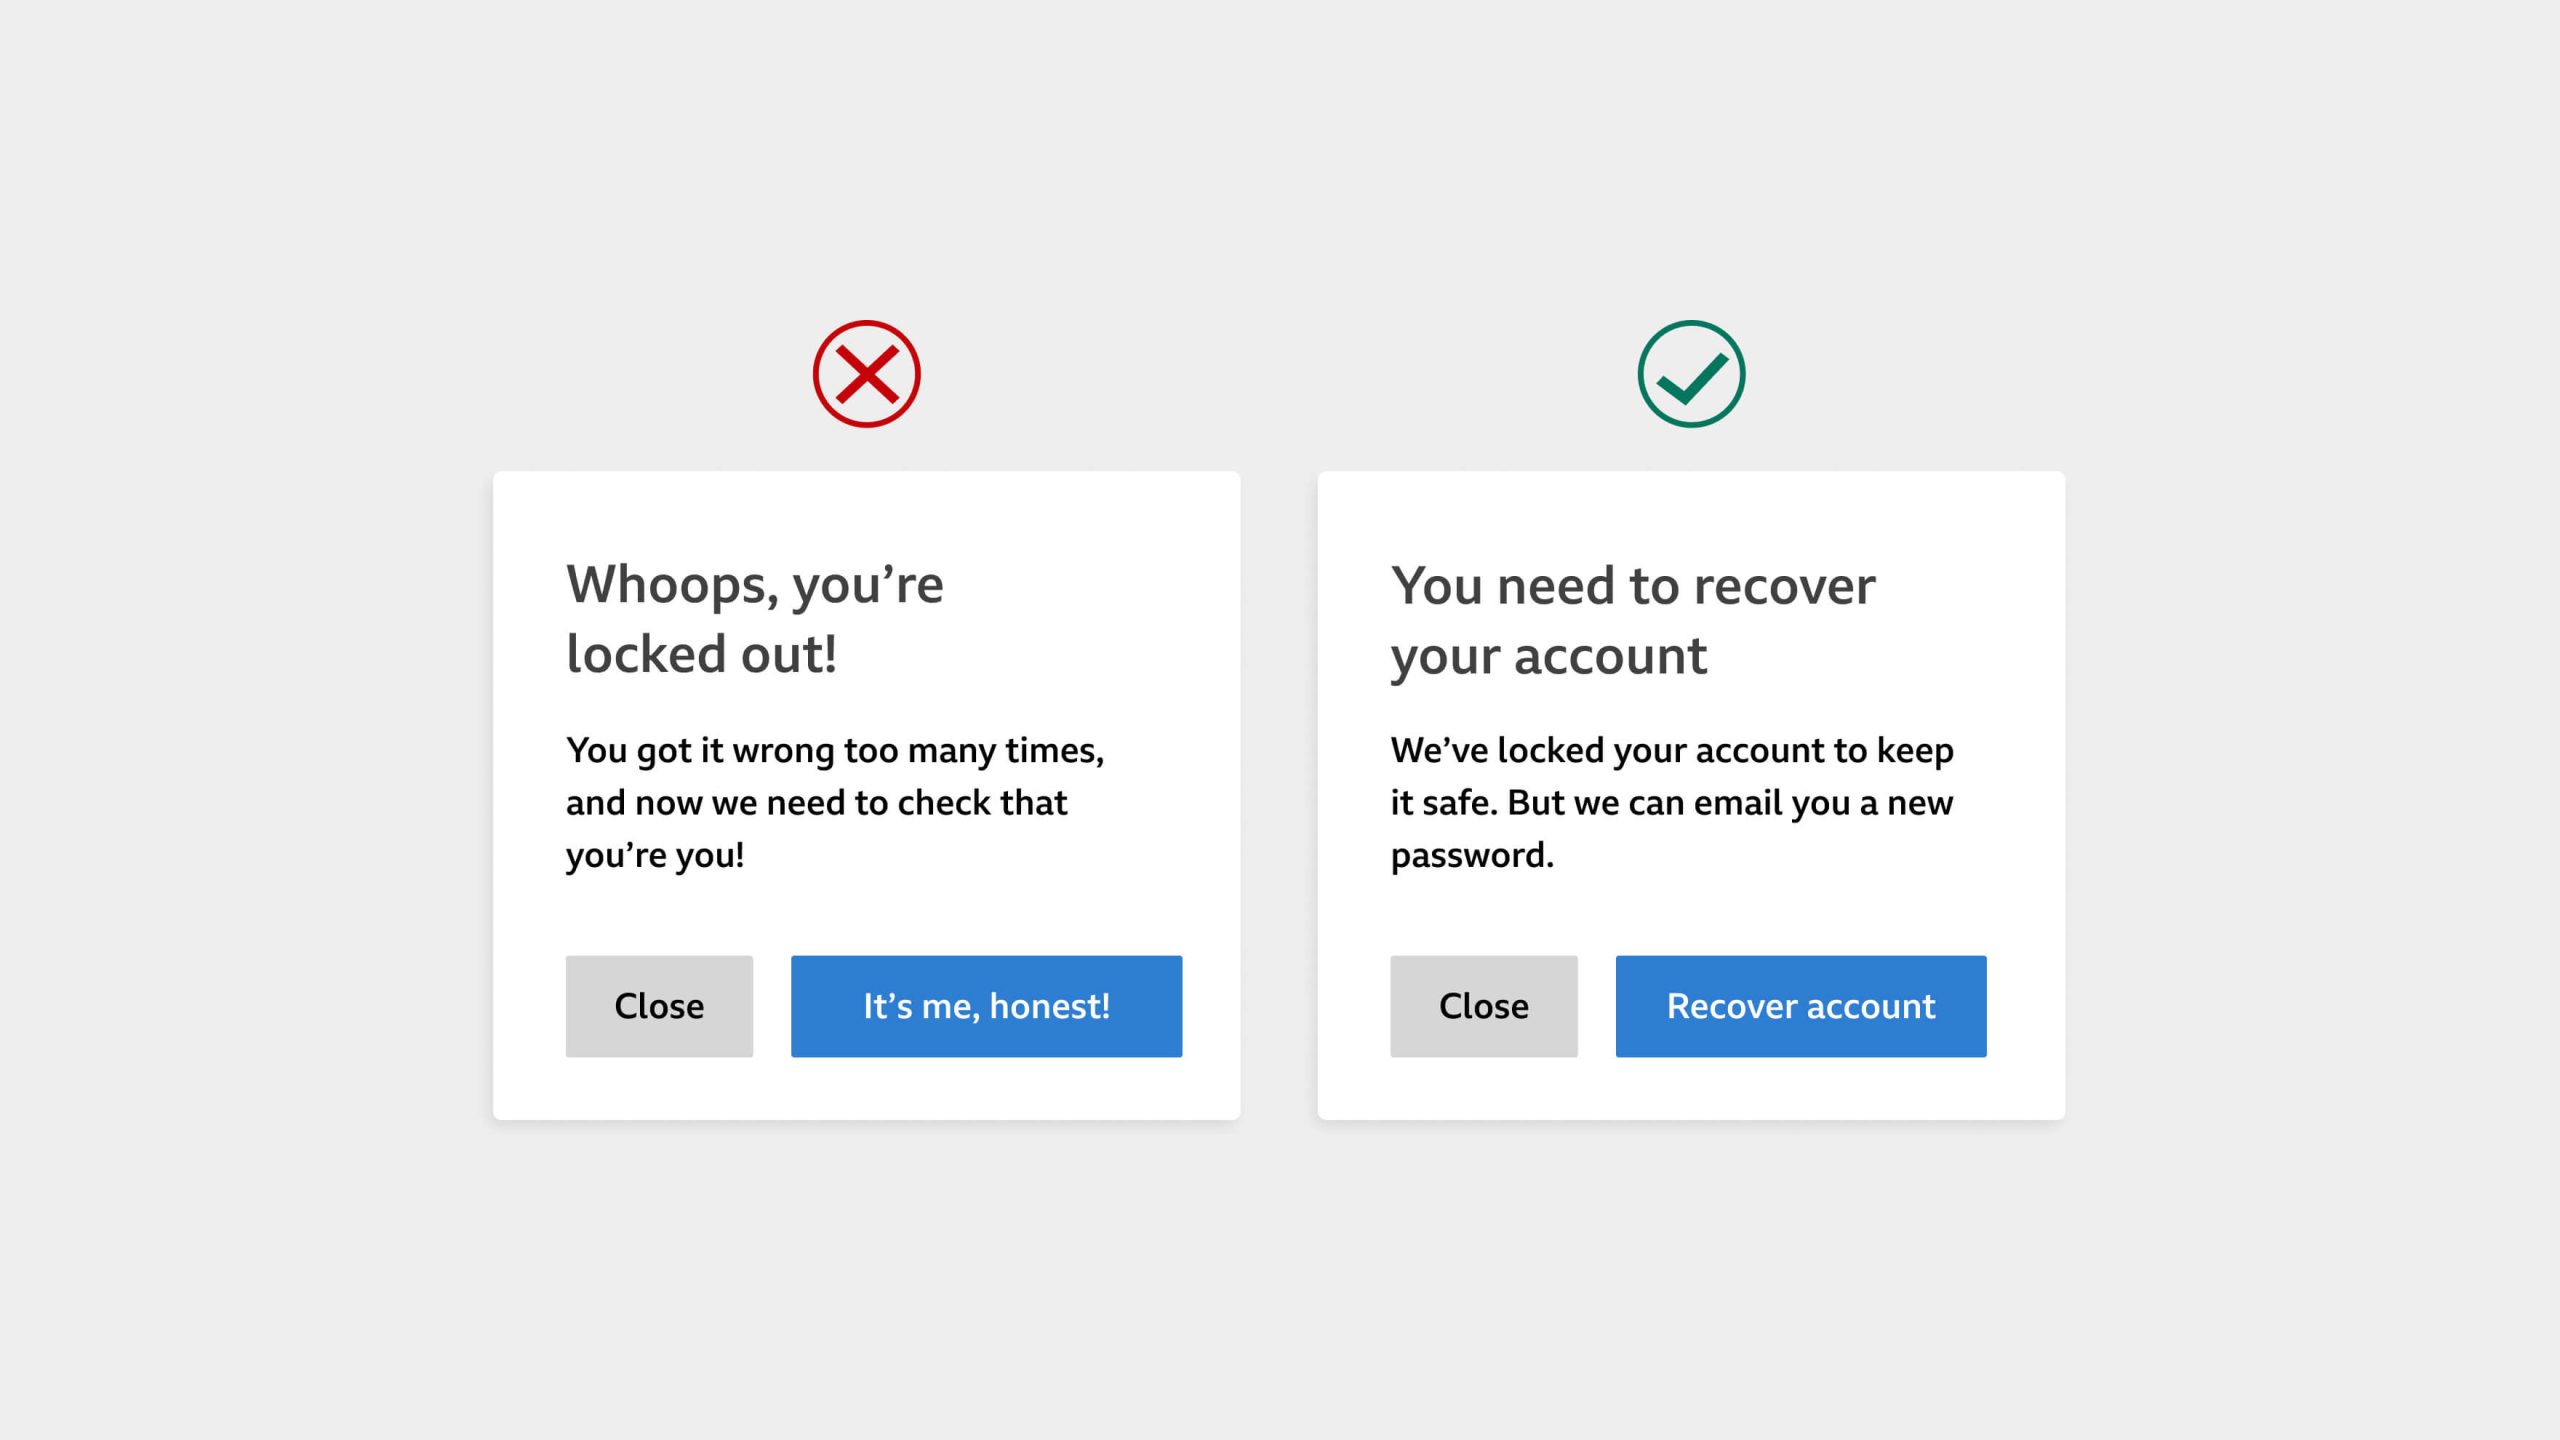Click the blue primary button in the right dialog
The image size is (2560, 1440).
point(1799,1006)
